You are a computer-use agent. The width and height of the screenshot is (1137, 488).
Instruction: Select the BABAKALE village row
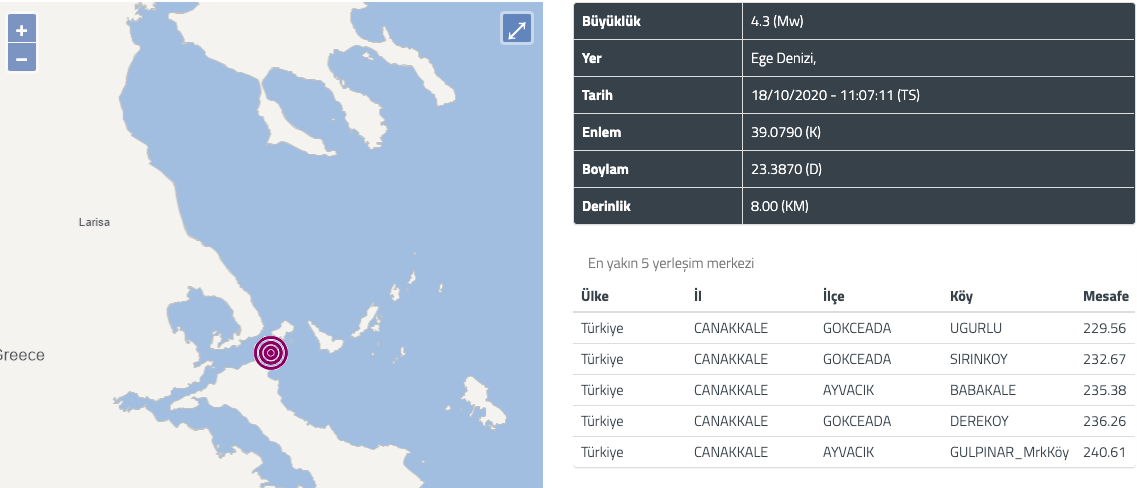pyautogui.click(x=853, y=390)
